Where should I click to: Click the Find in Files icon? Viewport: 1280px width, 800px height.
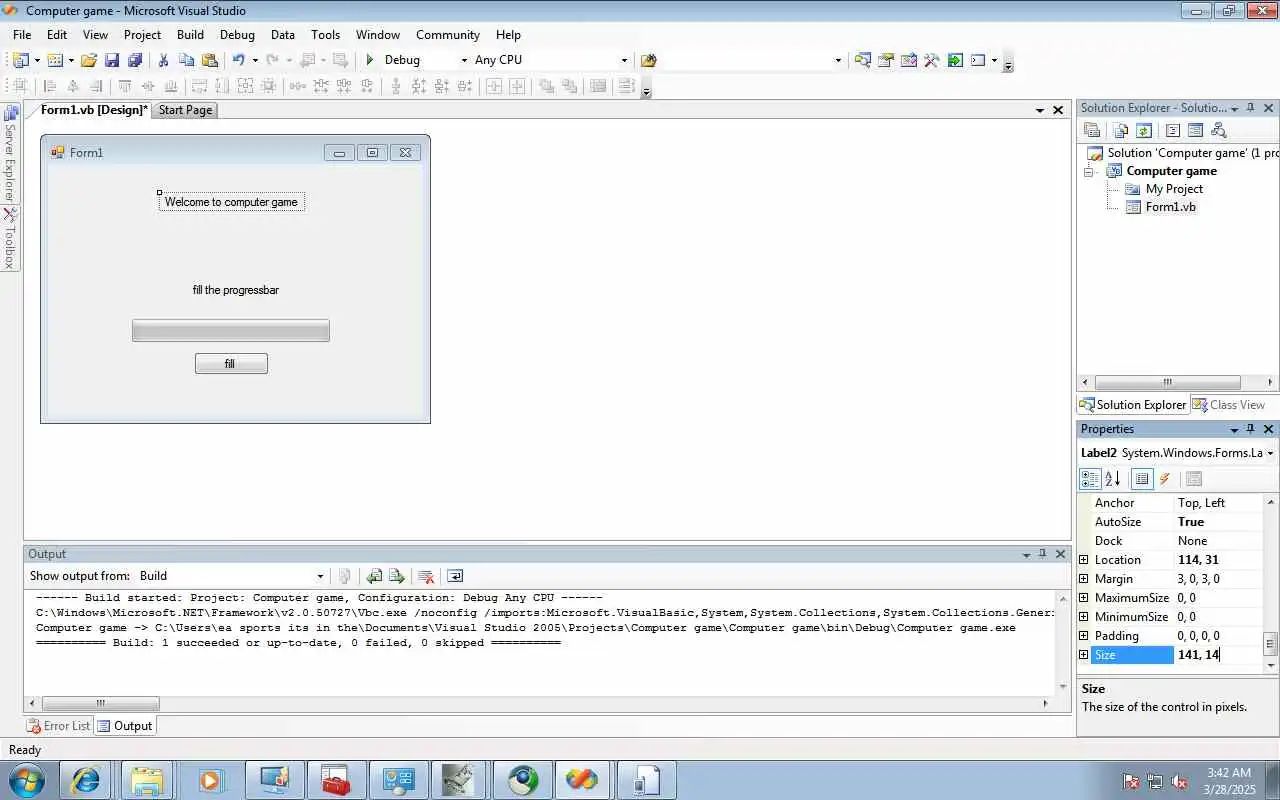[x=648, y=60]
